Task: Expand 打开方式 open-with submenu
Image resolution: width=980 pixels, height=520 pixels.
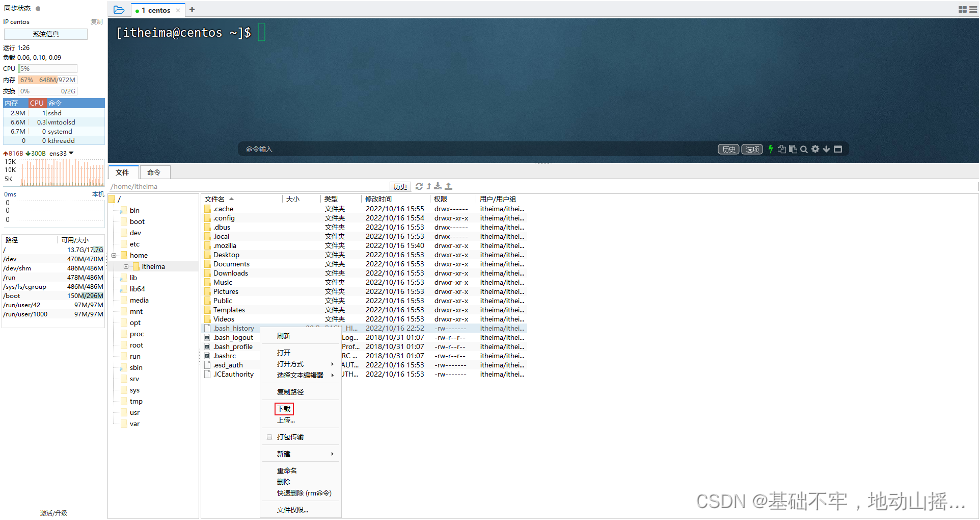Action: (x=301, y=364)
